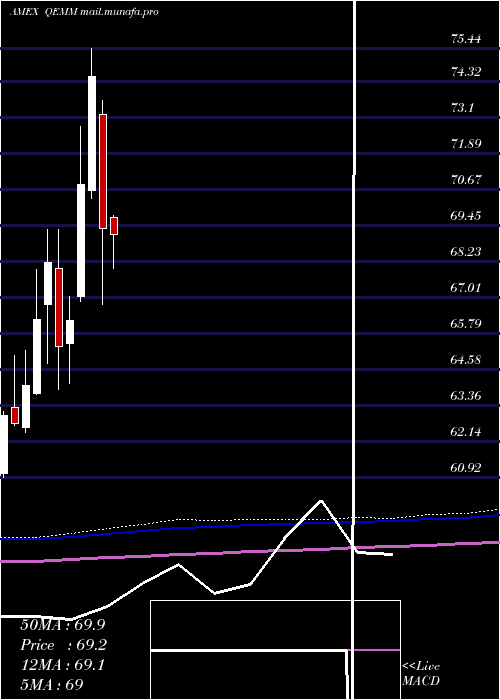
Task: Click the tallest white candlestick near 74.32
Action: (x=92, y=133)
